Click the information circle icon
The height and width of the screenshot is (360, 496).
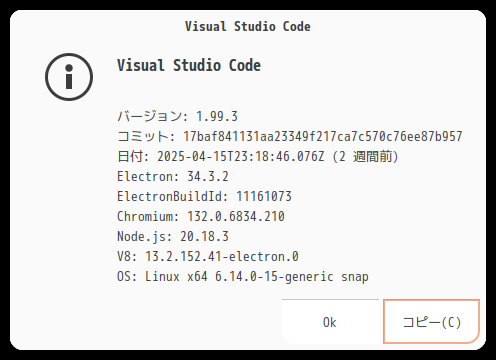pyautogui.click(x=69, y=77)
